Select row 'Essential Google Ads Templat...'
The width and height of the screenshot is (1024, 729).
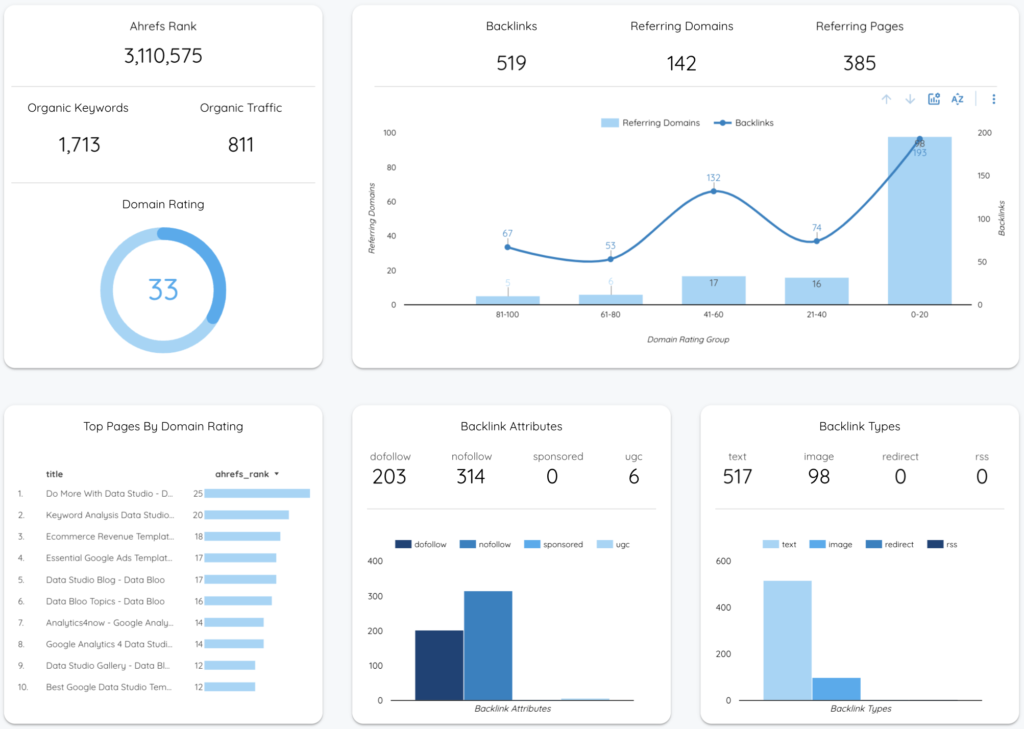tap(163, 559)
